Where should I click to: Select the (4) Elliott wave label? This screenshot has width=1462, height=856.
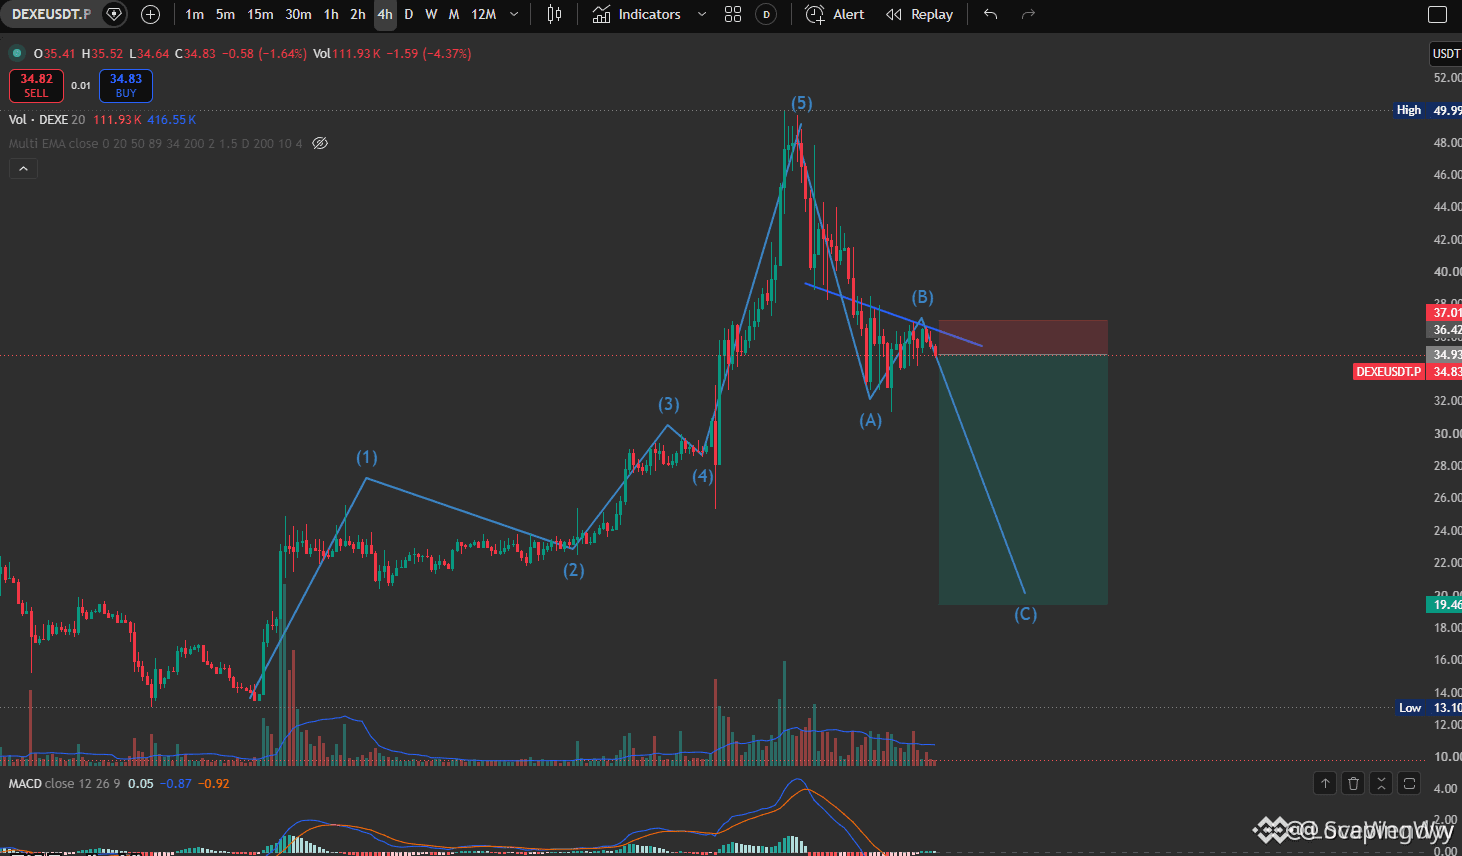(x=703, y=476)
